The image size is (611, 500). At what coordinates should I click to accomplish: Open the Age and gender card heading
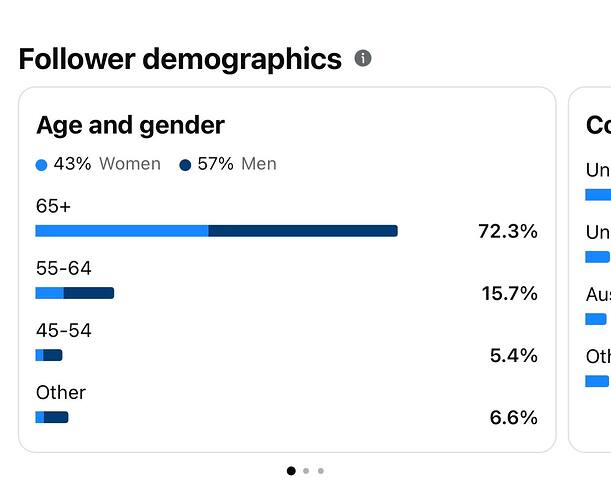(x=131, y=125)
